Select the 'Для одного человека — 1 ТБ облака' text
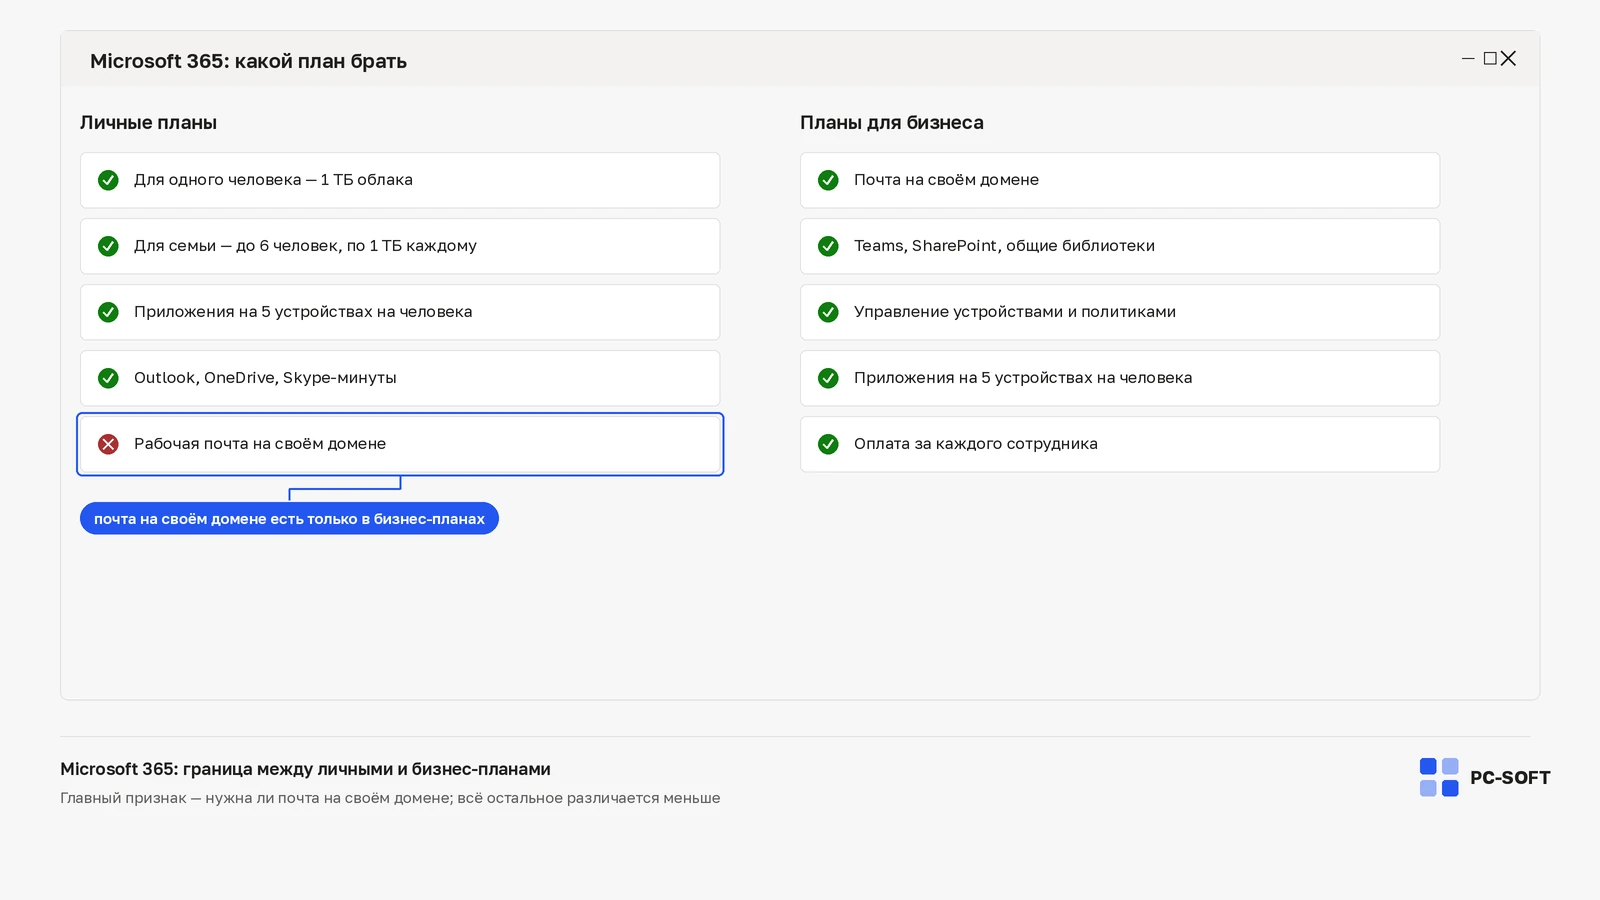Image resolution: width=1600 pixels, height=900 pixels. point(273,180)
